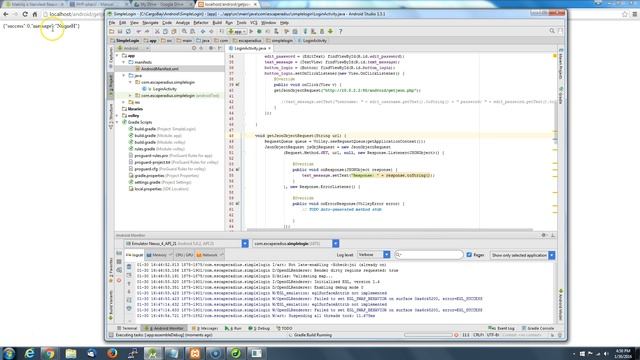
Task: Click the Run app play icon
Action: 251,31
